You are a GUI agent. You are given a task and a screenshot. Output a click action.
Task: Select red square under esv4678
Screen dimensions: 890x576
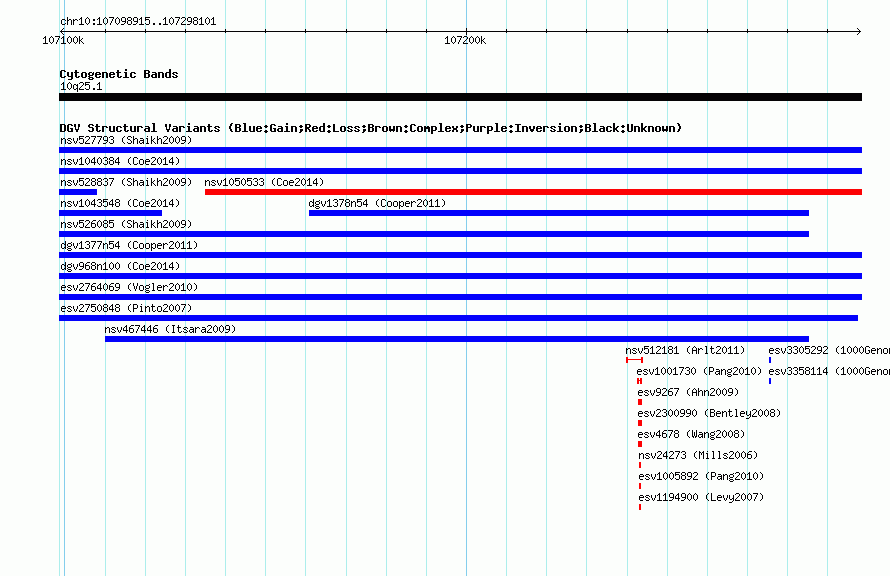coord(640,444)
